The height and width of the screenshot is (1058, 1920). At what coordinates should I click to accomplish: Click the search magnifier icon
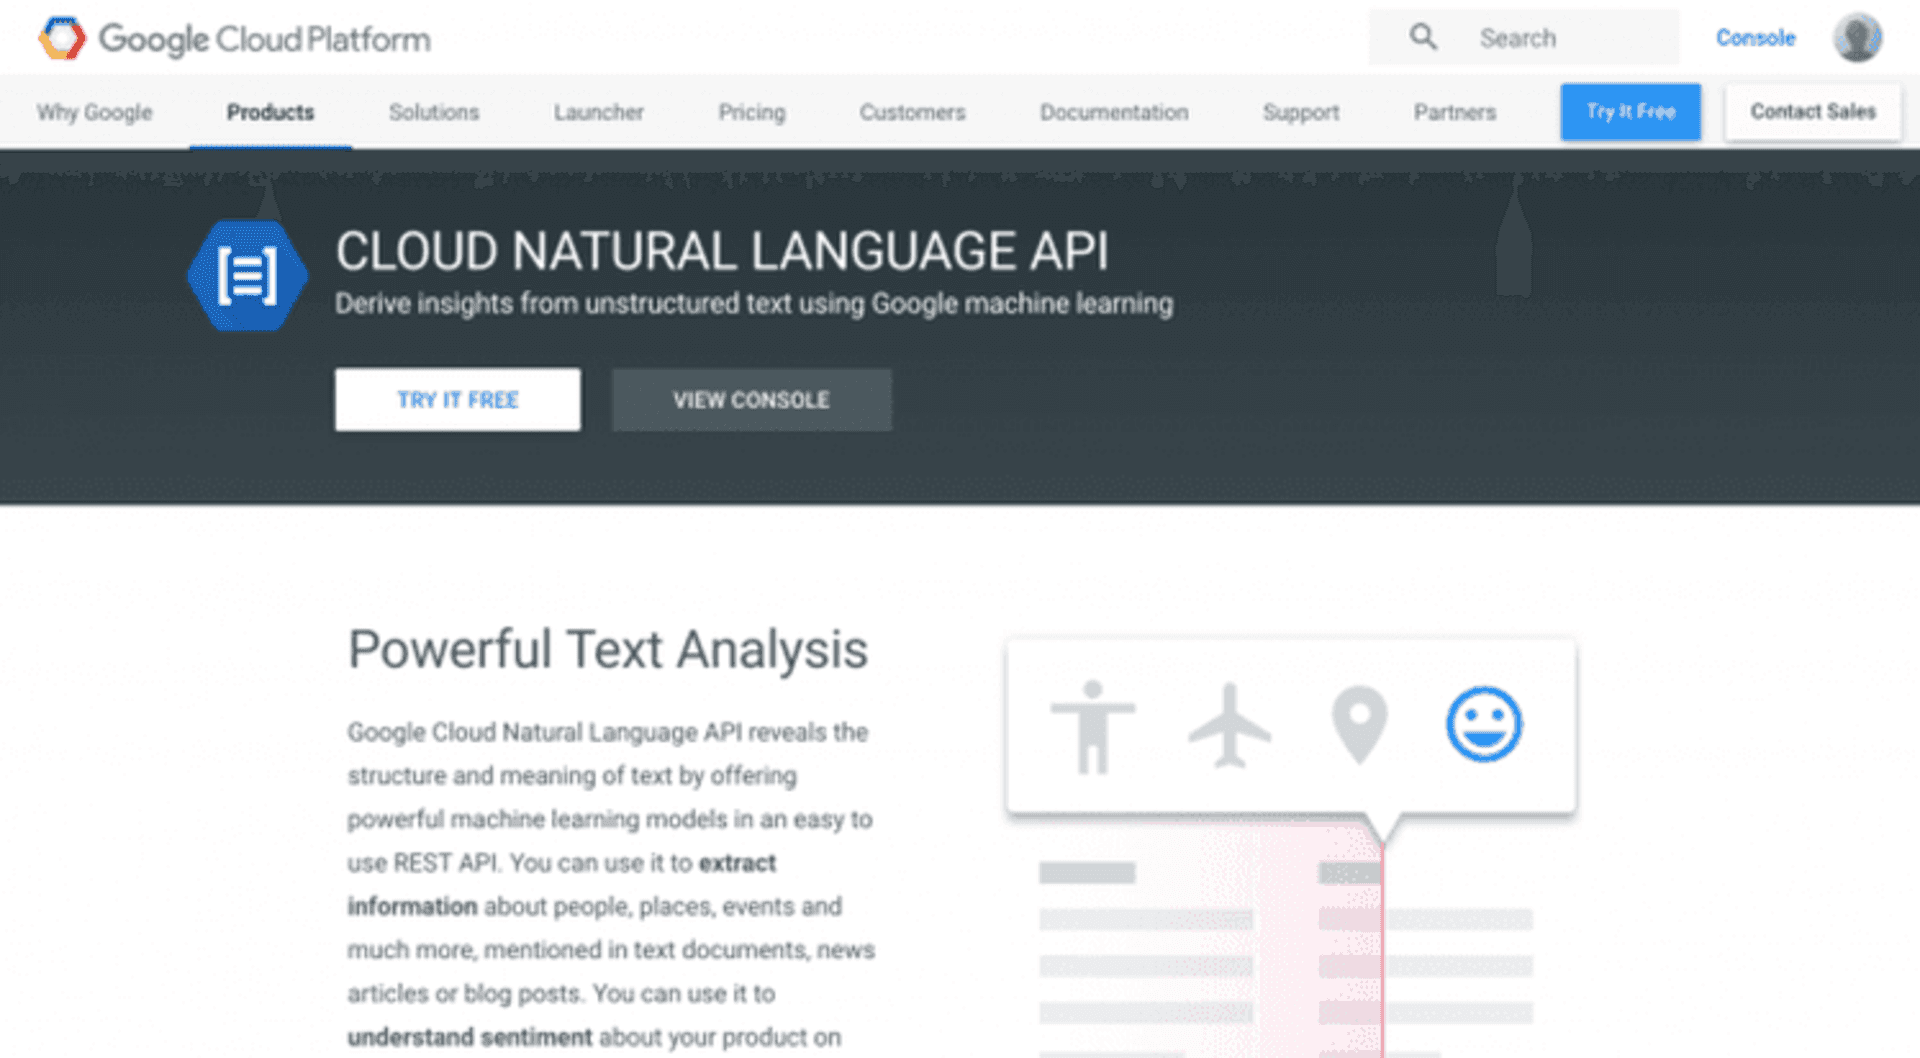[1421, 36]
